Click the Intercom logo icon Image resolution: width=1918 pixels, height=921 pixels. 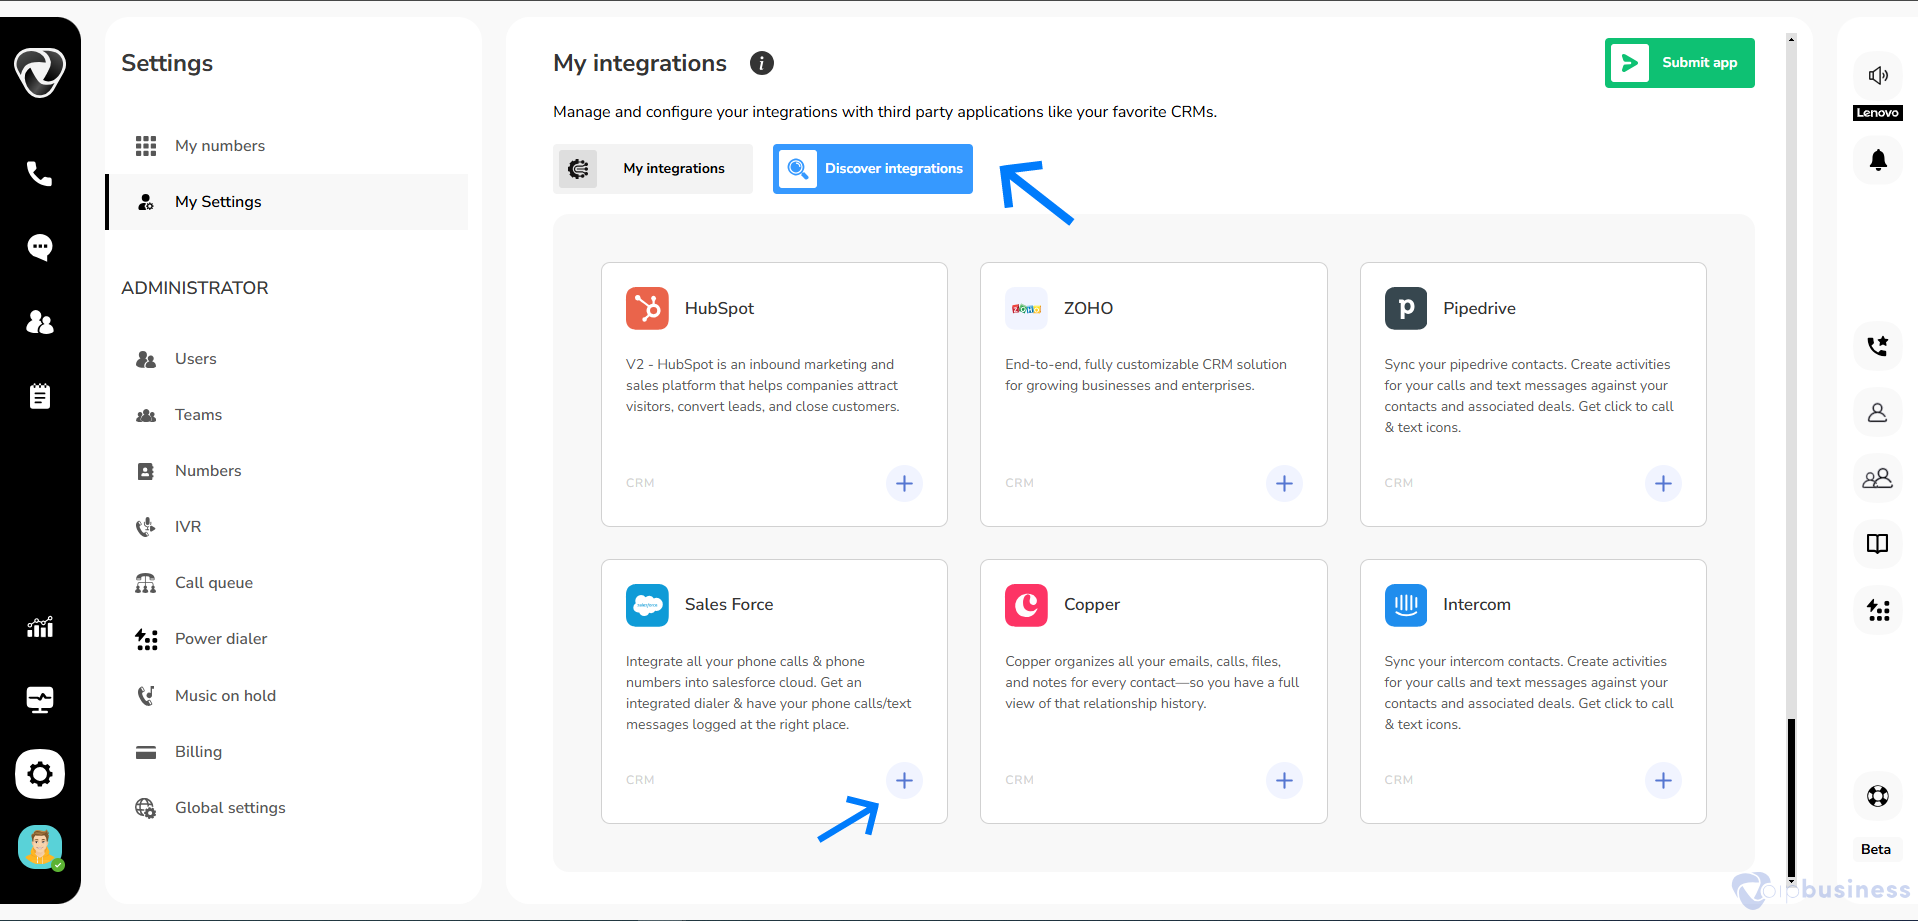coord(1406,605)
